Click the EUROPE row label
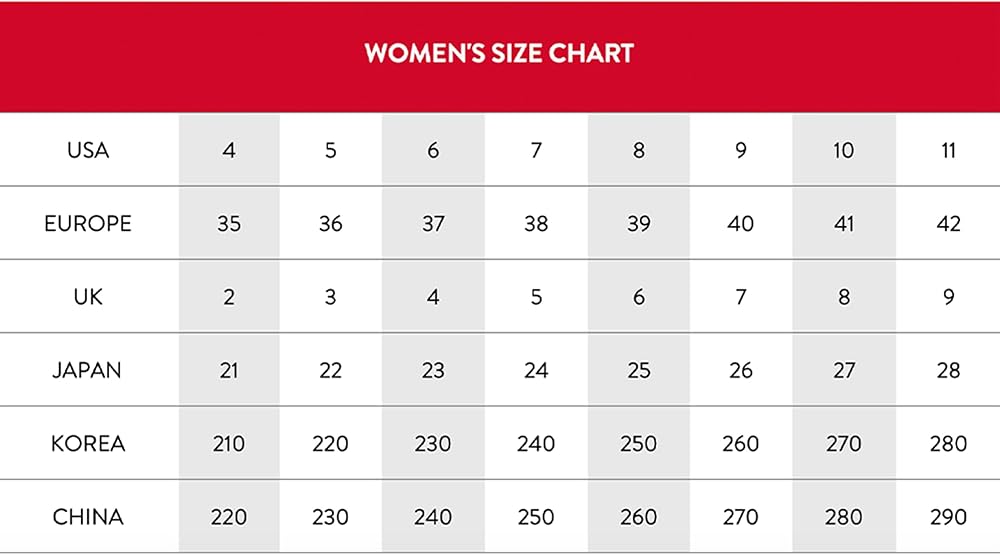Image resolution: width=1000 pixels, height=555 pixels. coord(88,224)
